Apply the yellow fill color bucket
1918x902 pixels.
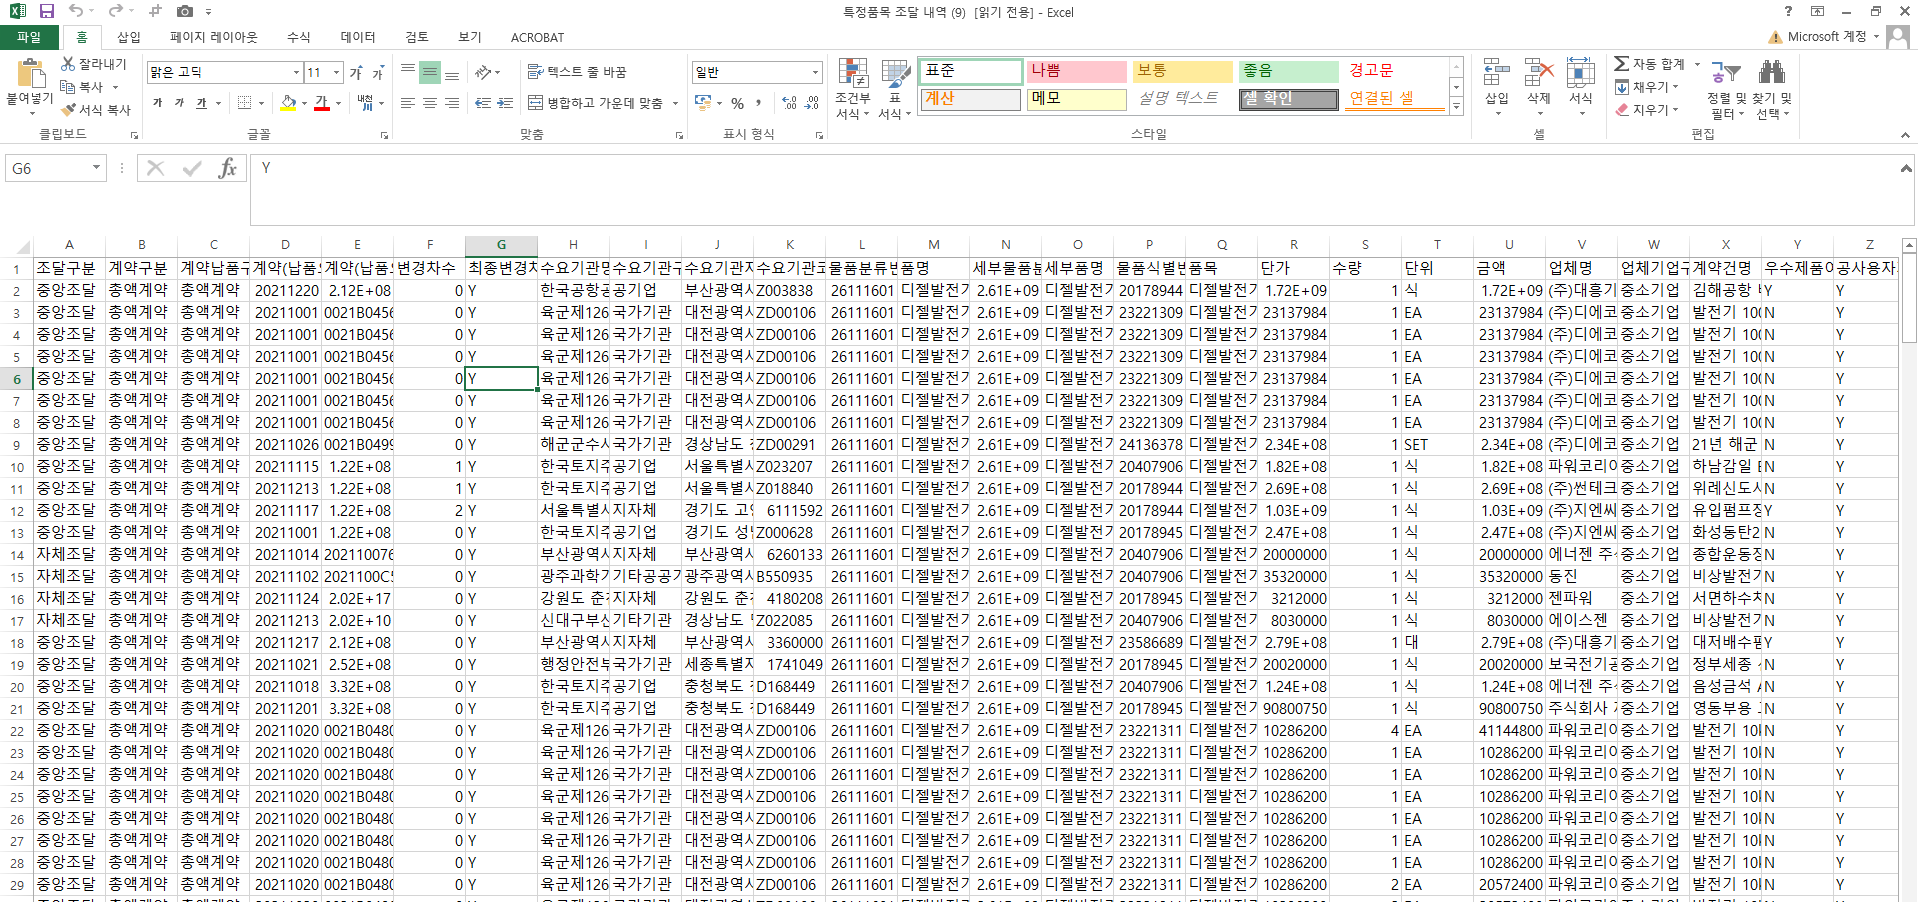pos(288,103)
